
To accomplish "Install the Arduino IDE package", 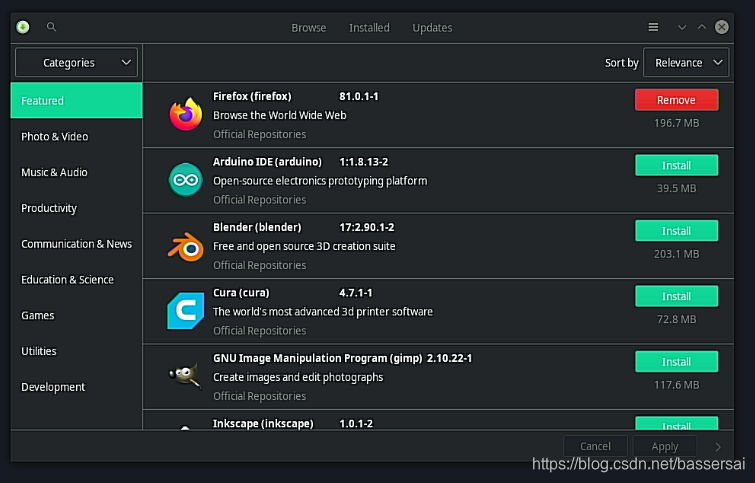I will (677, 166).
